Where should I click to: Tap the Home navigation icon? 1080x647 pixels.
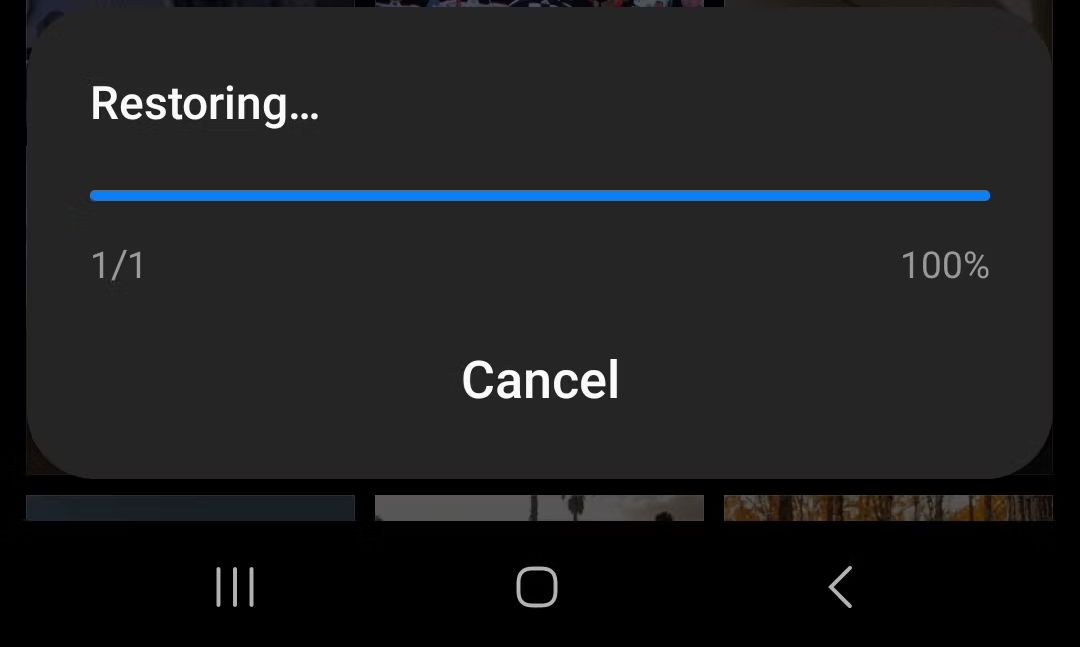click(537, 587)
